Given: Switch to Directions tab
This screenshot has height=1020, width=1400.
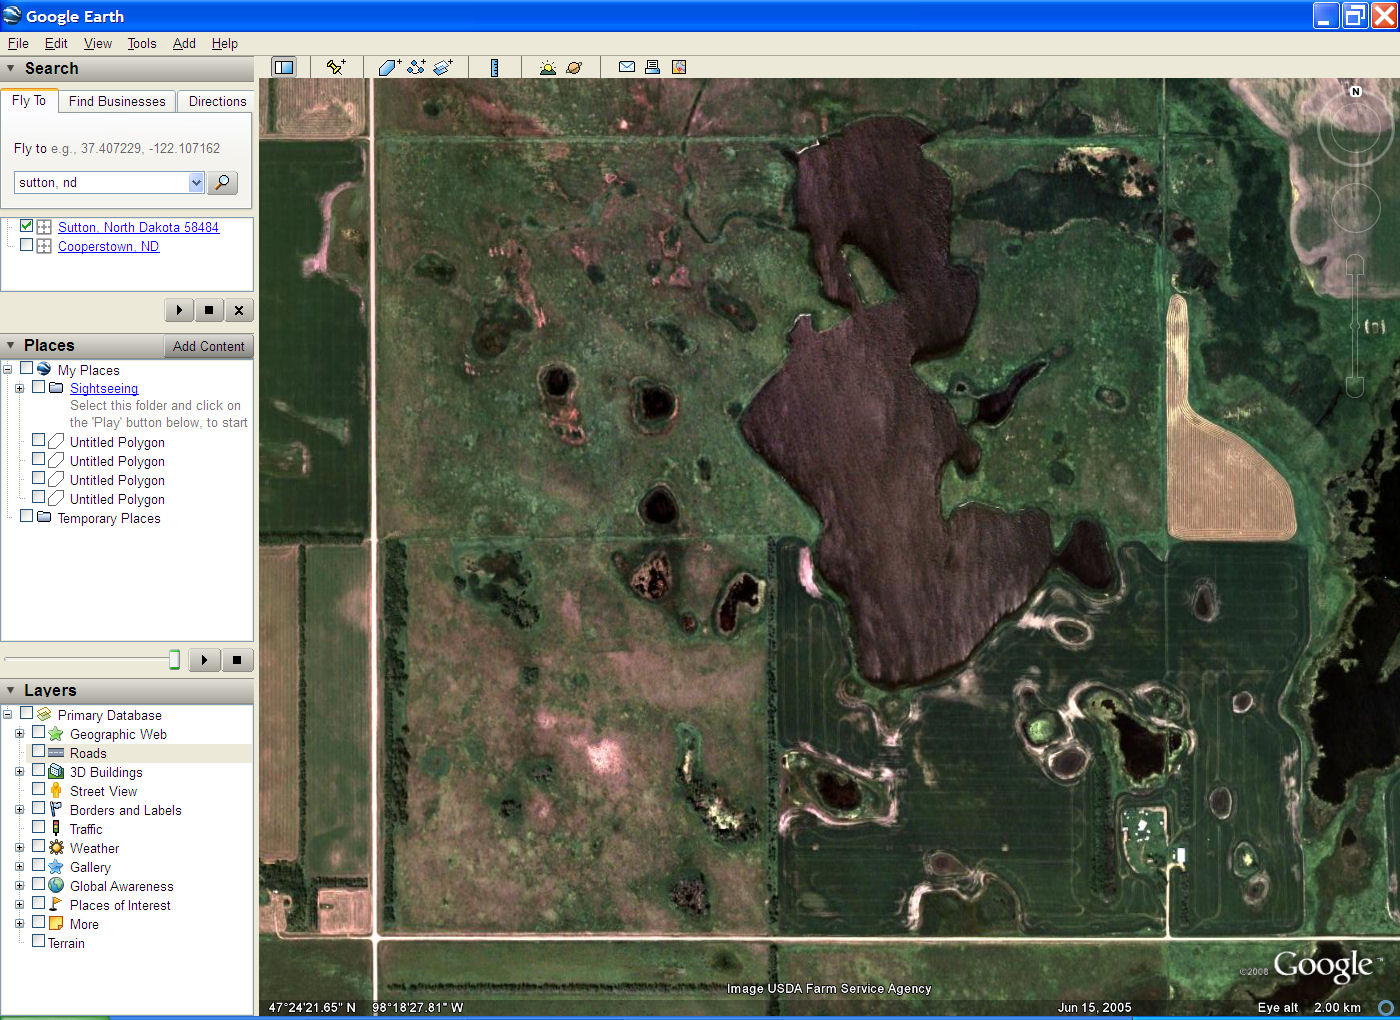Looking at the screenshot, I should 217,101.
